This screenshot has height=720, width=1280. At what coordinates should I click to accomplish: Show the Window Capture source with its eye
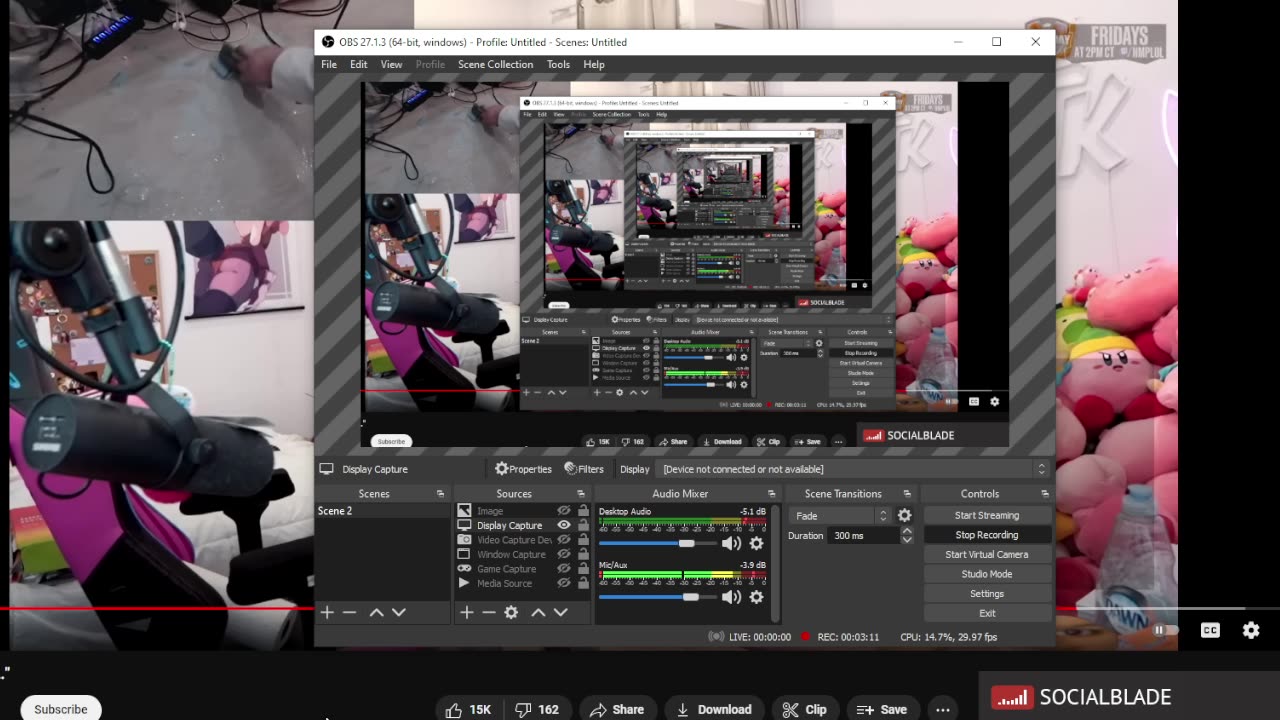click(564, 554)
